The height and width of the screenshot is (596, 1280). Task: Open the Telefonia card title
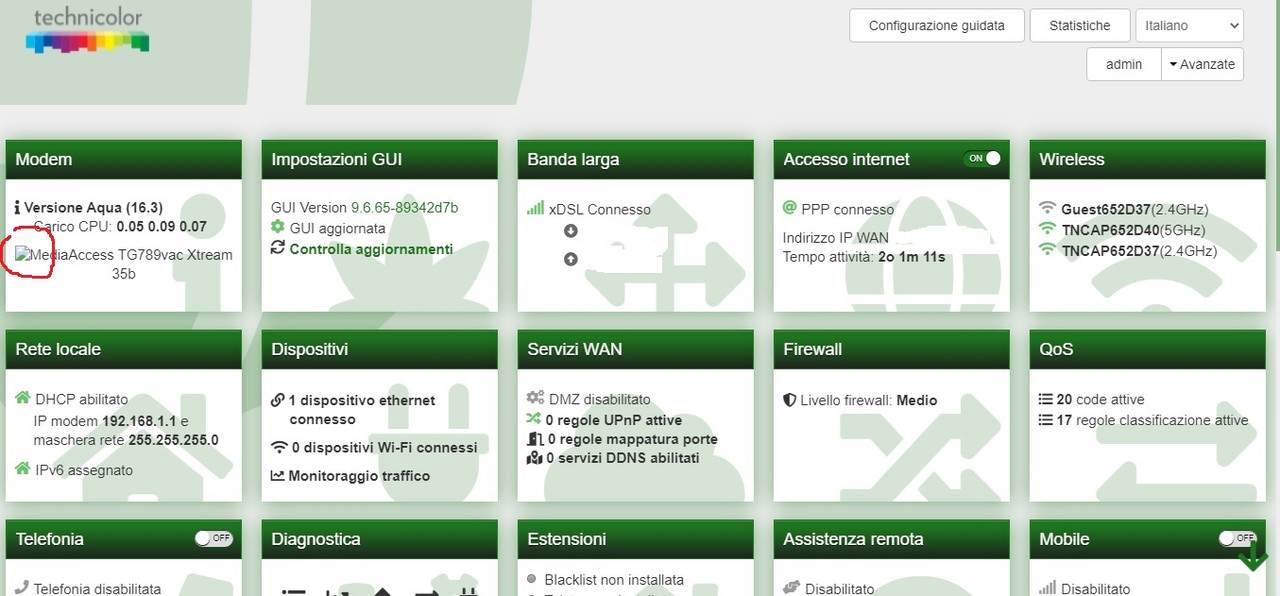(50, 539)
